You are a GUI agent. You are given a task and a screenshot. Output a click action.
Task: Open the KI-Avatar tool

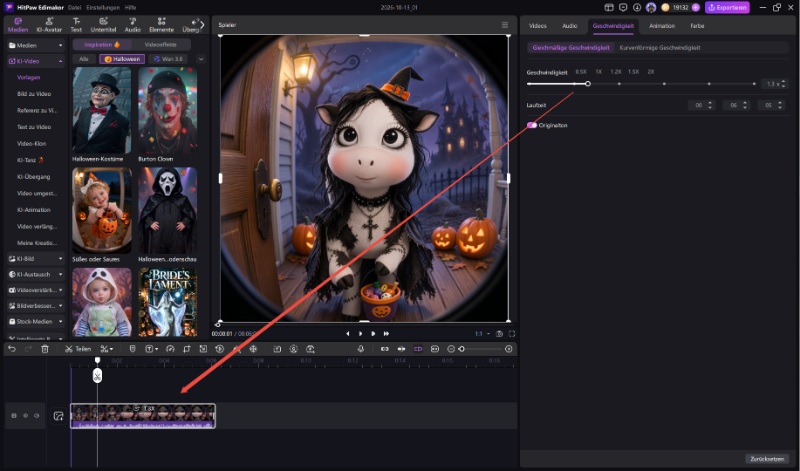49,25
